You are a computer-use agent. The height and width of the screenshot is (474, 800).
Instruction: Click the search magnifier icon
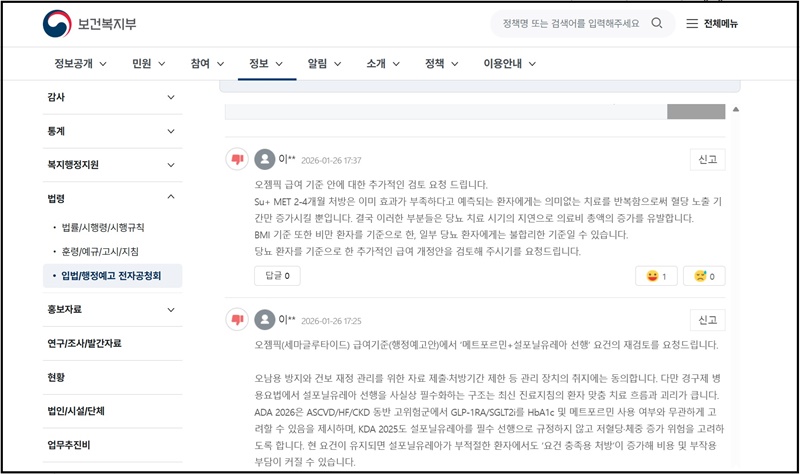pyautogui.click(x=657, y=23)
